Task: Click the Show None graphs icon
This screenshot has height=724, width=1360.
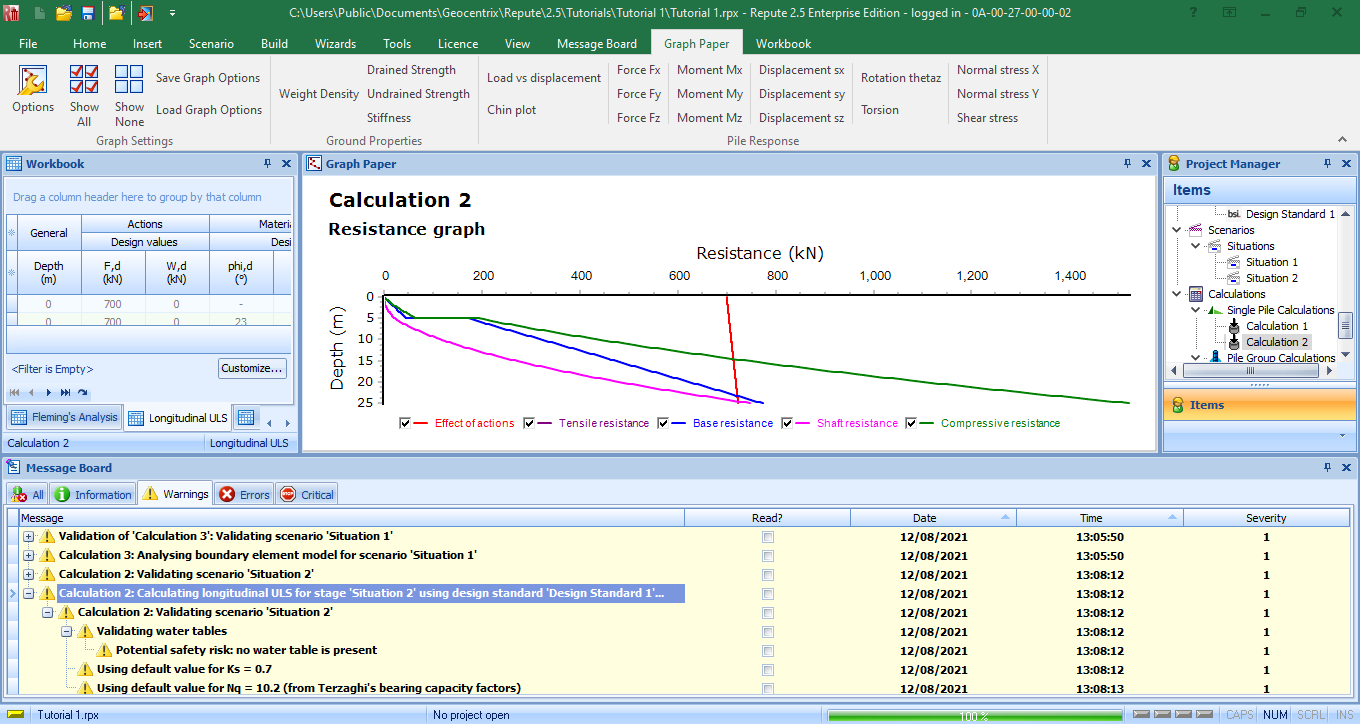Action: click(129, 81)
